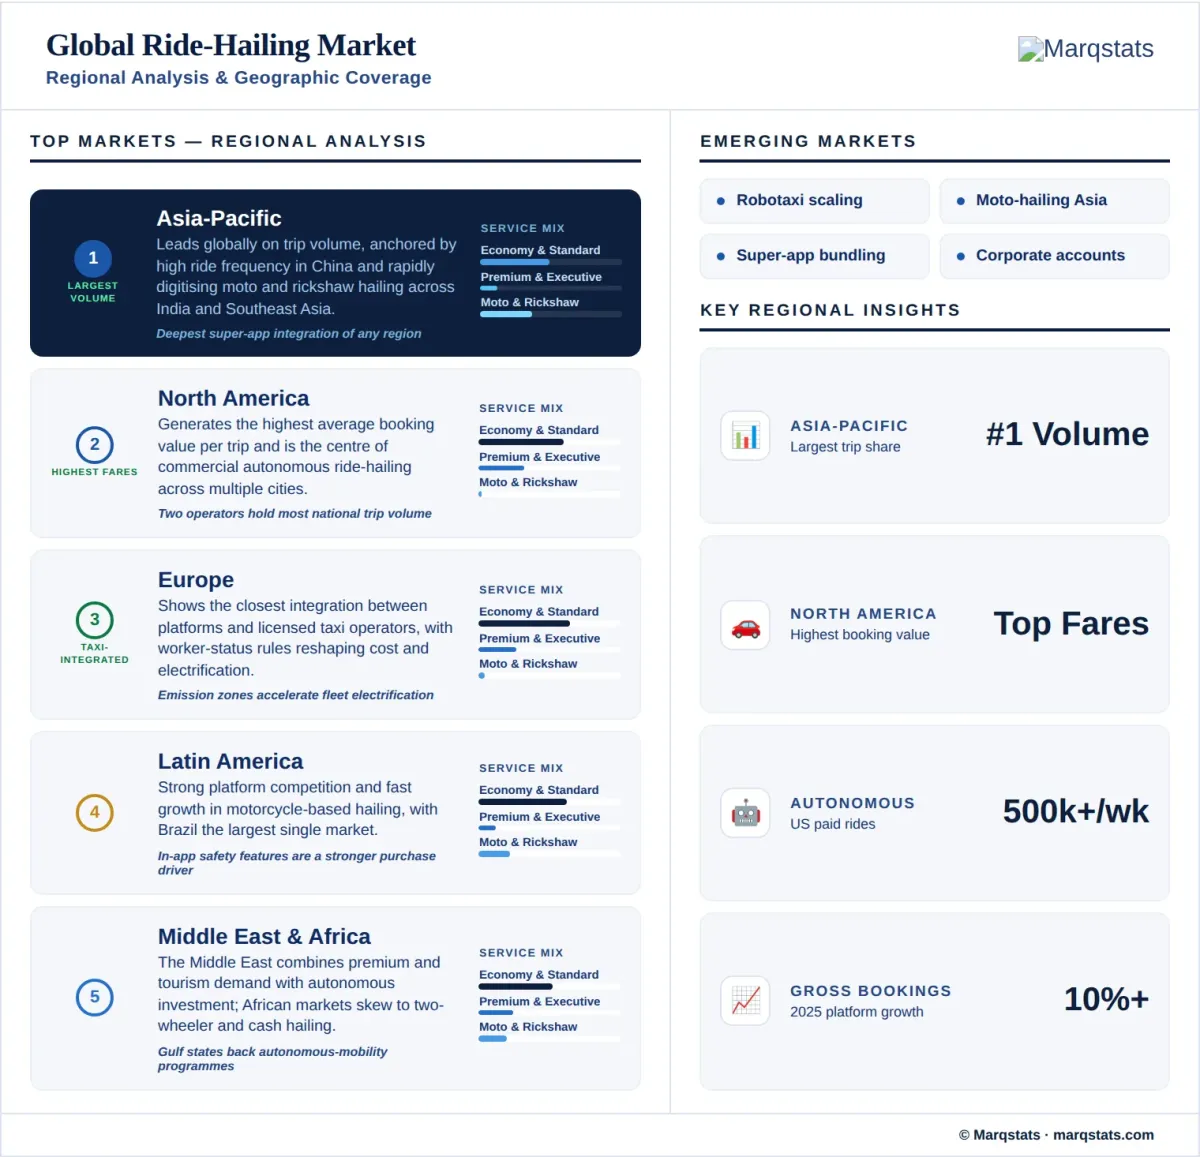This screenshot has height=1157, width=1200.
Task: Click Europe Economy & Standard bar
Action: pos(550,623)
